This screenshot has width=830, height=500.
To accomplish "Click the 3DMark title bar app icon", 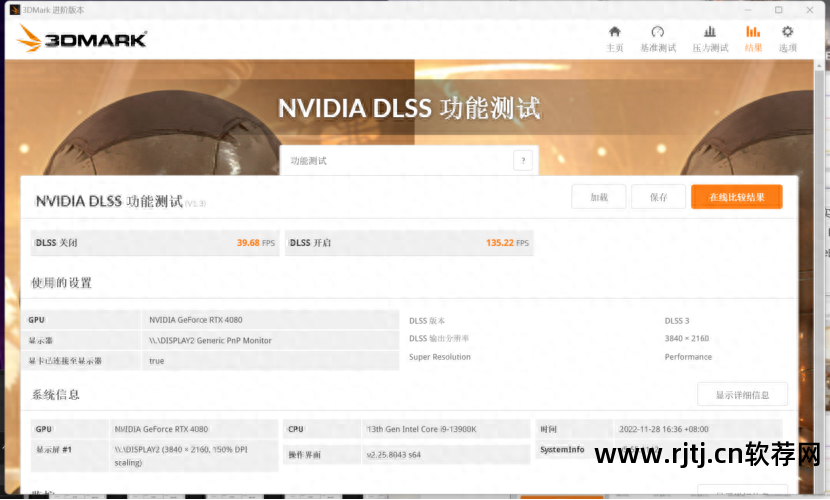I will coord(15,10).
